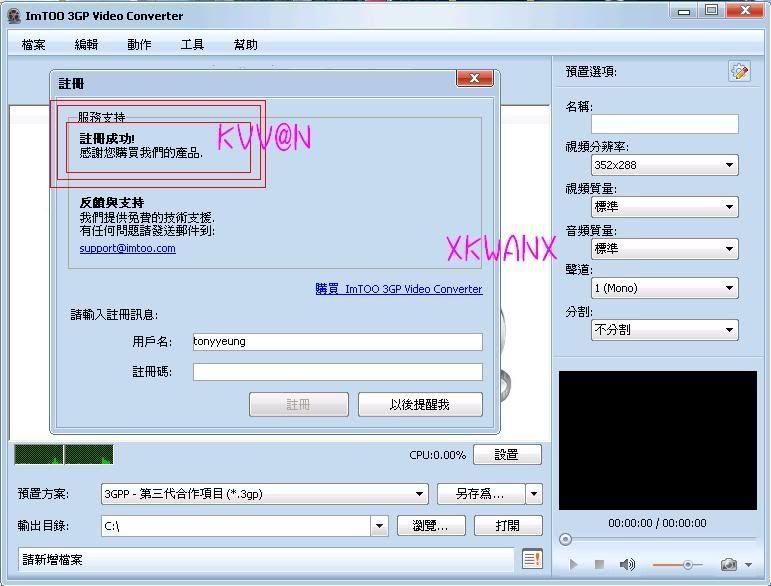Screen dimensions: 771x586
Task: Click the 以後提醒我 button
Action: [420, 405]
